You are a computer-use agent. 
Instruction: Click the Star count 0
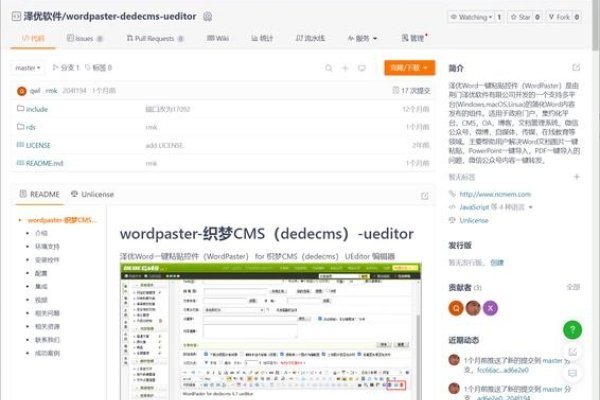pyautogui.click(x=537, y=17)
